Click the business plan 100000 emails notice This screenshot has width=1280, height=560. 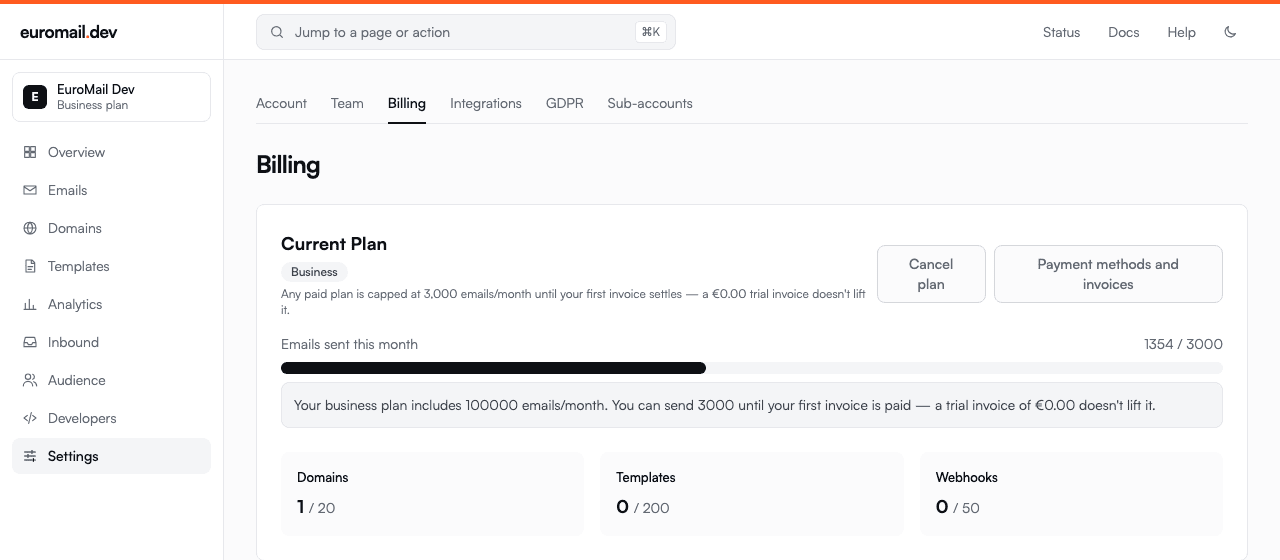coord(752,405)
